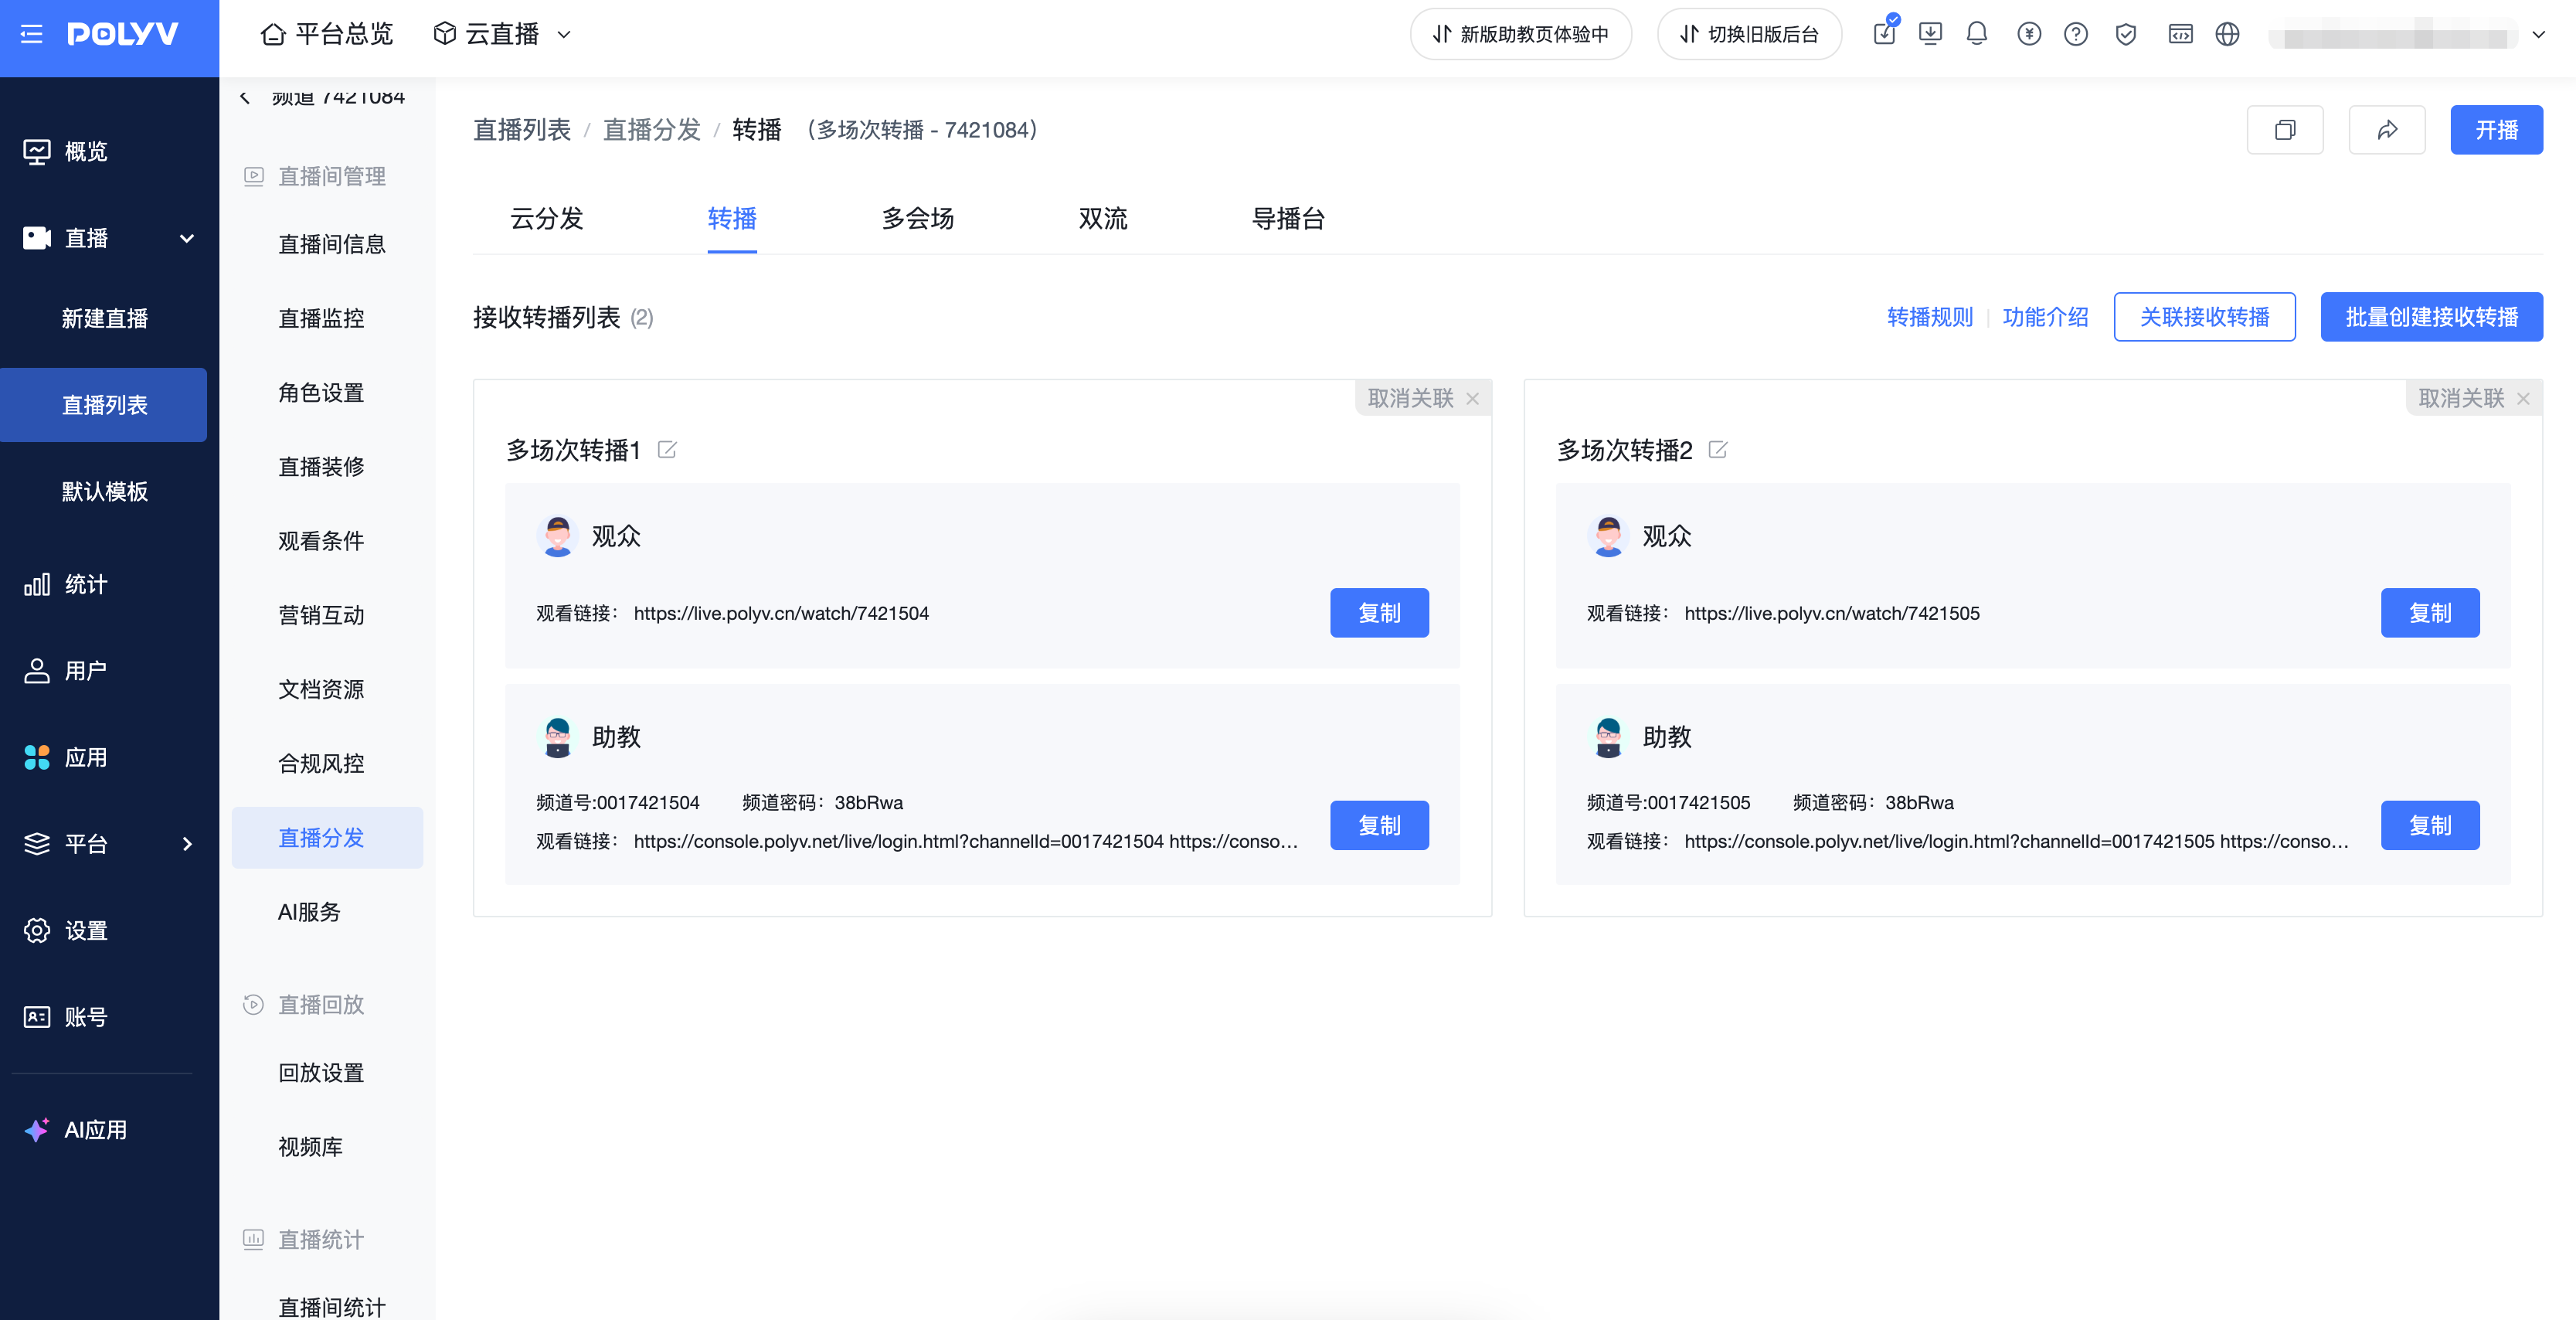Screen dimensions: 2576x1320
Task: Copy assistant info for channel 0017421504
Action: [1379, 825]
